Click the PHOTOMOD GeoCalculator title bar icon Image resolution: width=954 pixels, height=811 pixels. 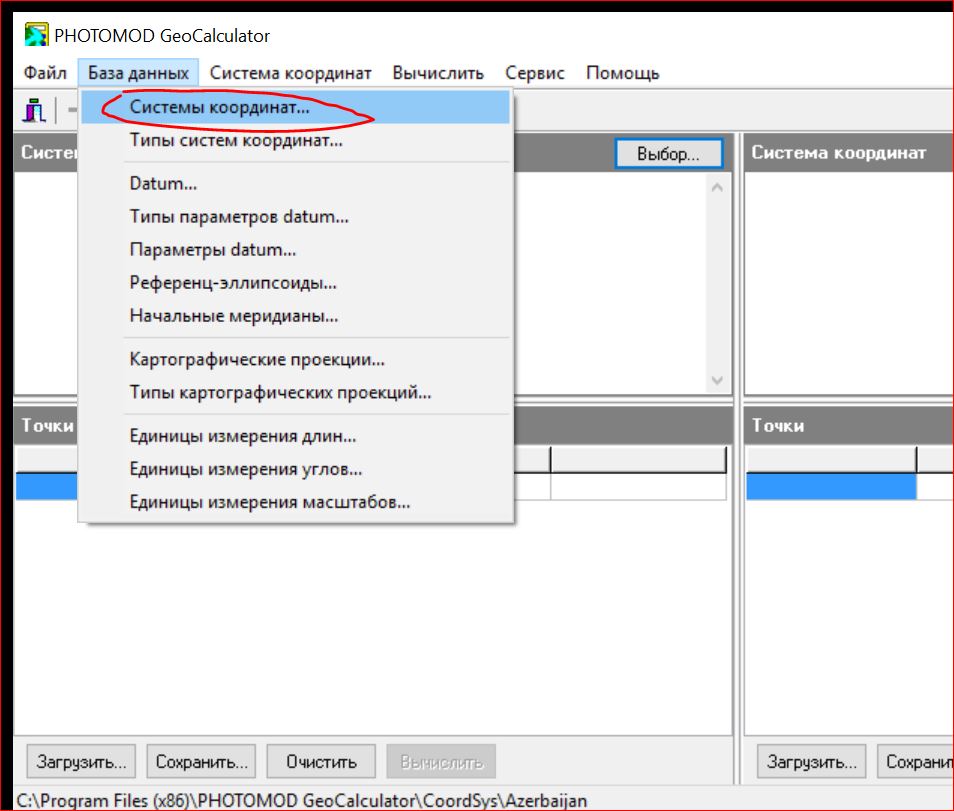tap(36, 33)
